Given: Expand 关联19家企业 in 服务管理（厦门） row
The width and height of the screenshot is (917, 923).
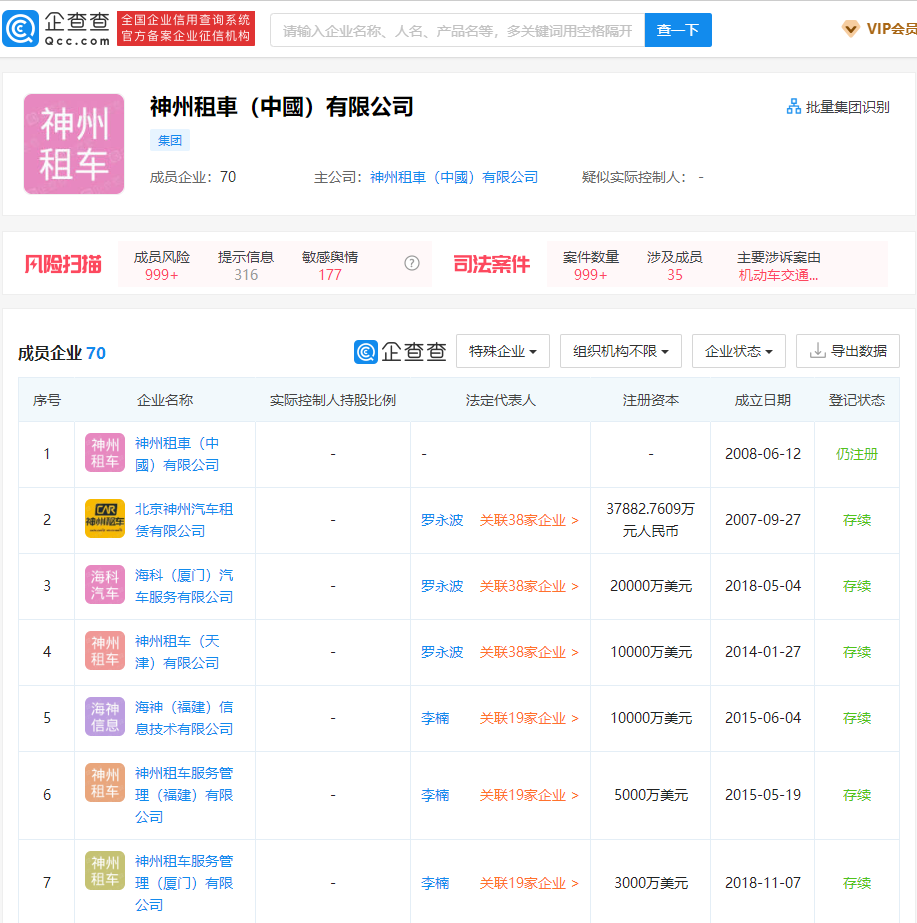Looking at the screenshot, I should [529, 883].
